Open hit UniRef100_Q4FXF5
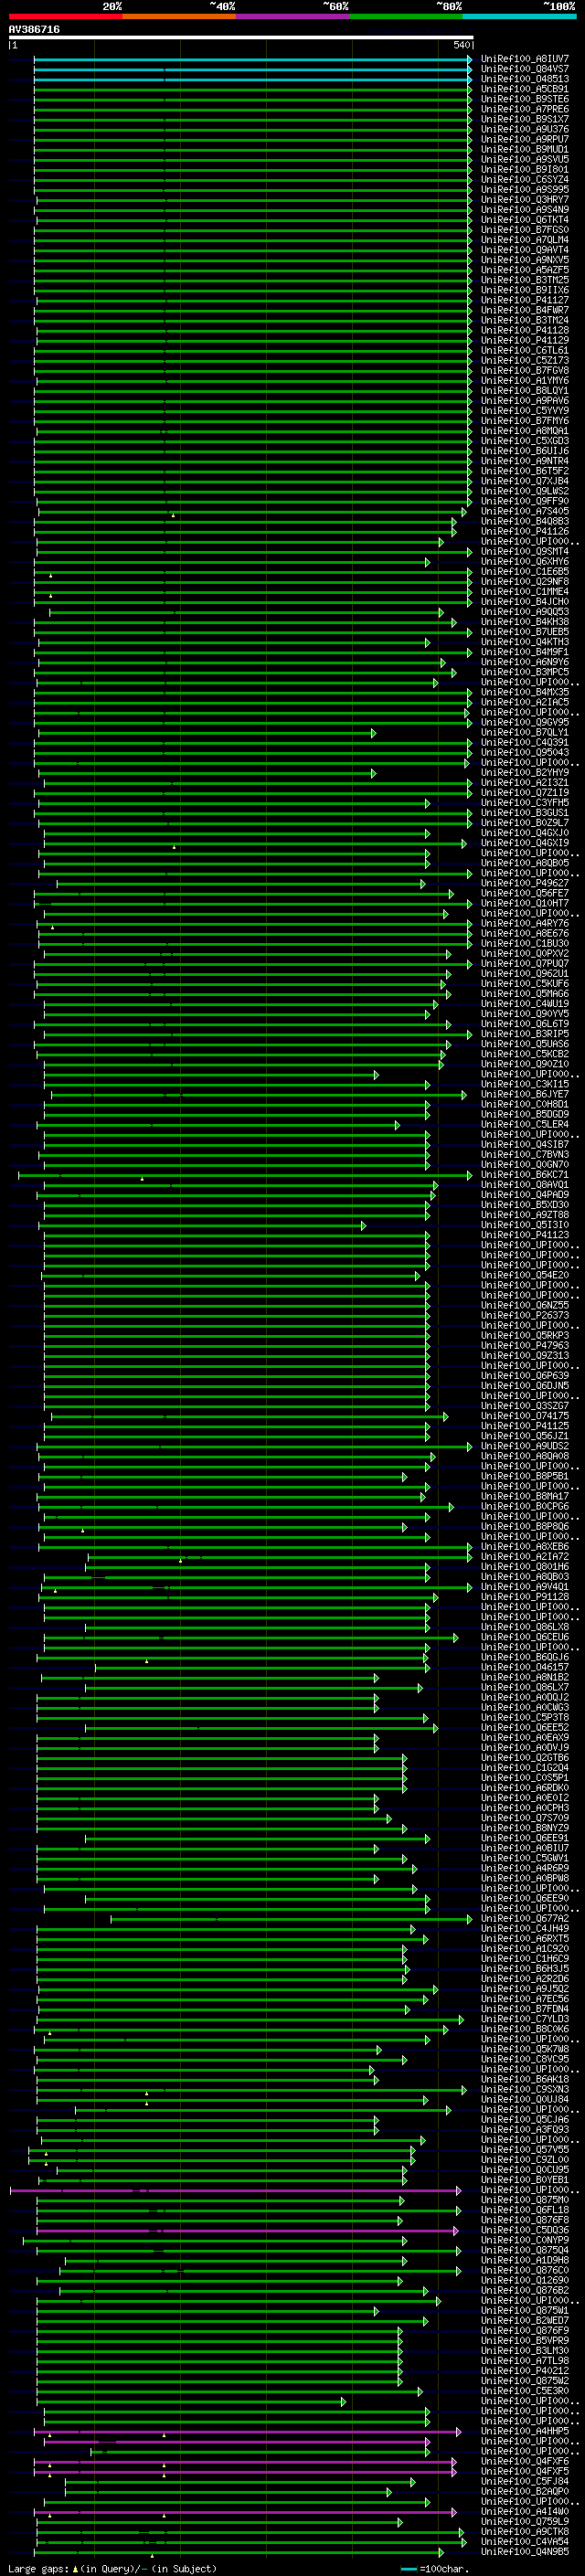This screenshot has height=2576, width=585. click(x=525, y=2471)
